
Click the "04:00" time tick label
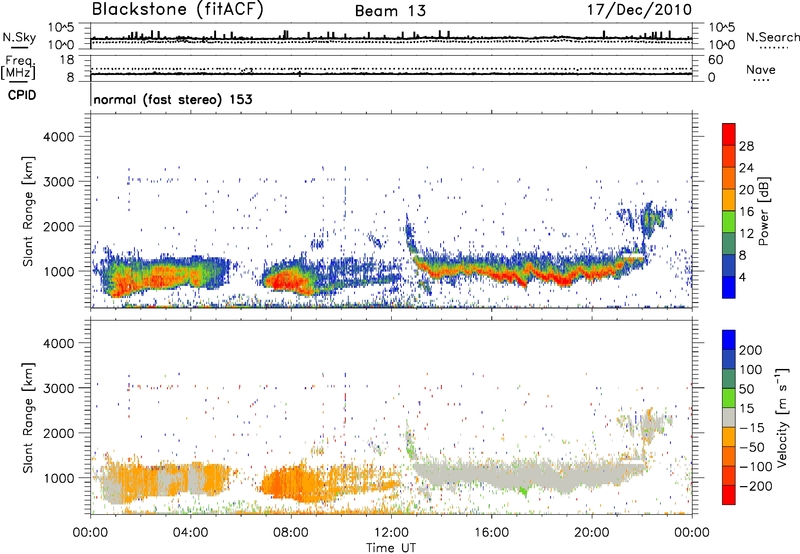coord(190,533)
